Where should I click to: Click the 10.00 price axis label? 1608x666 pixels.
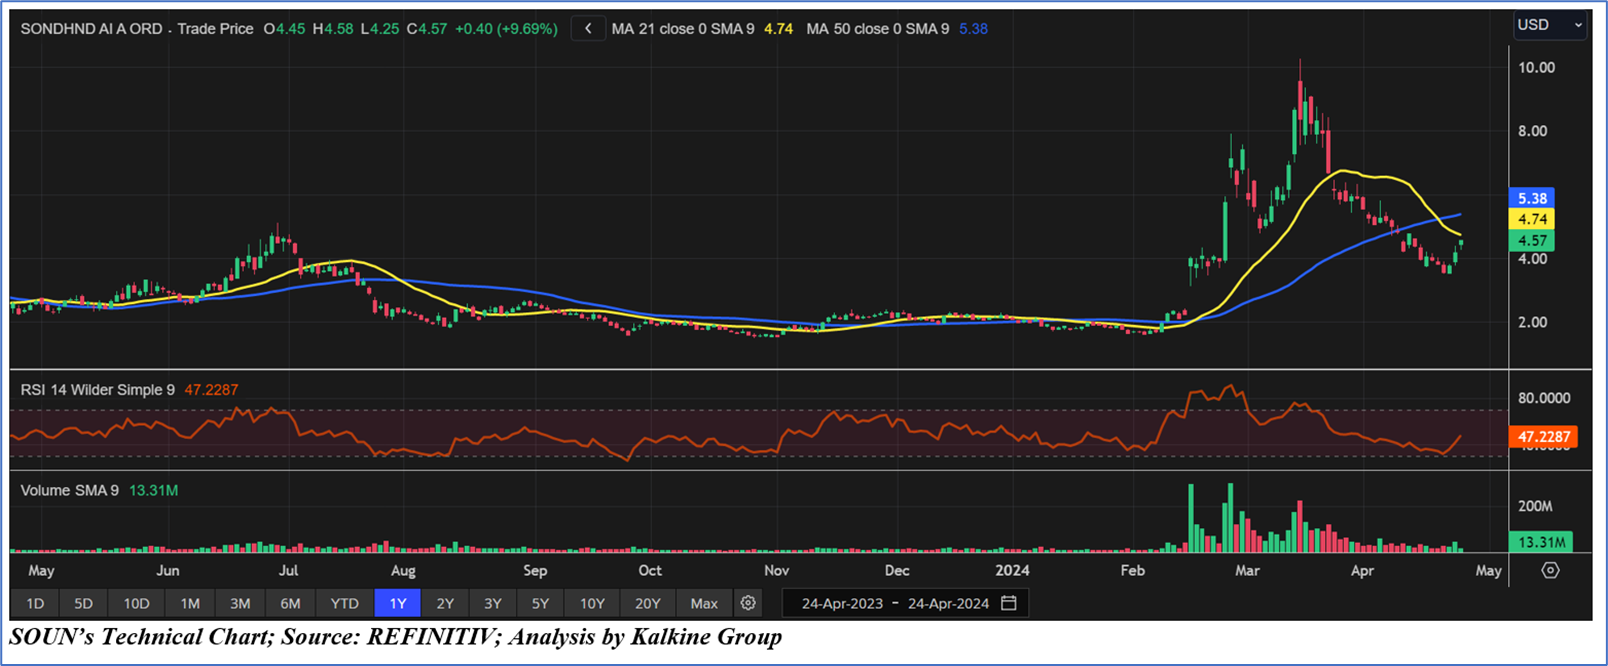point(1536,67)
